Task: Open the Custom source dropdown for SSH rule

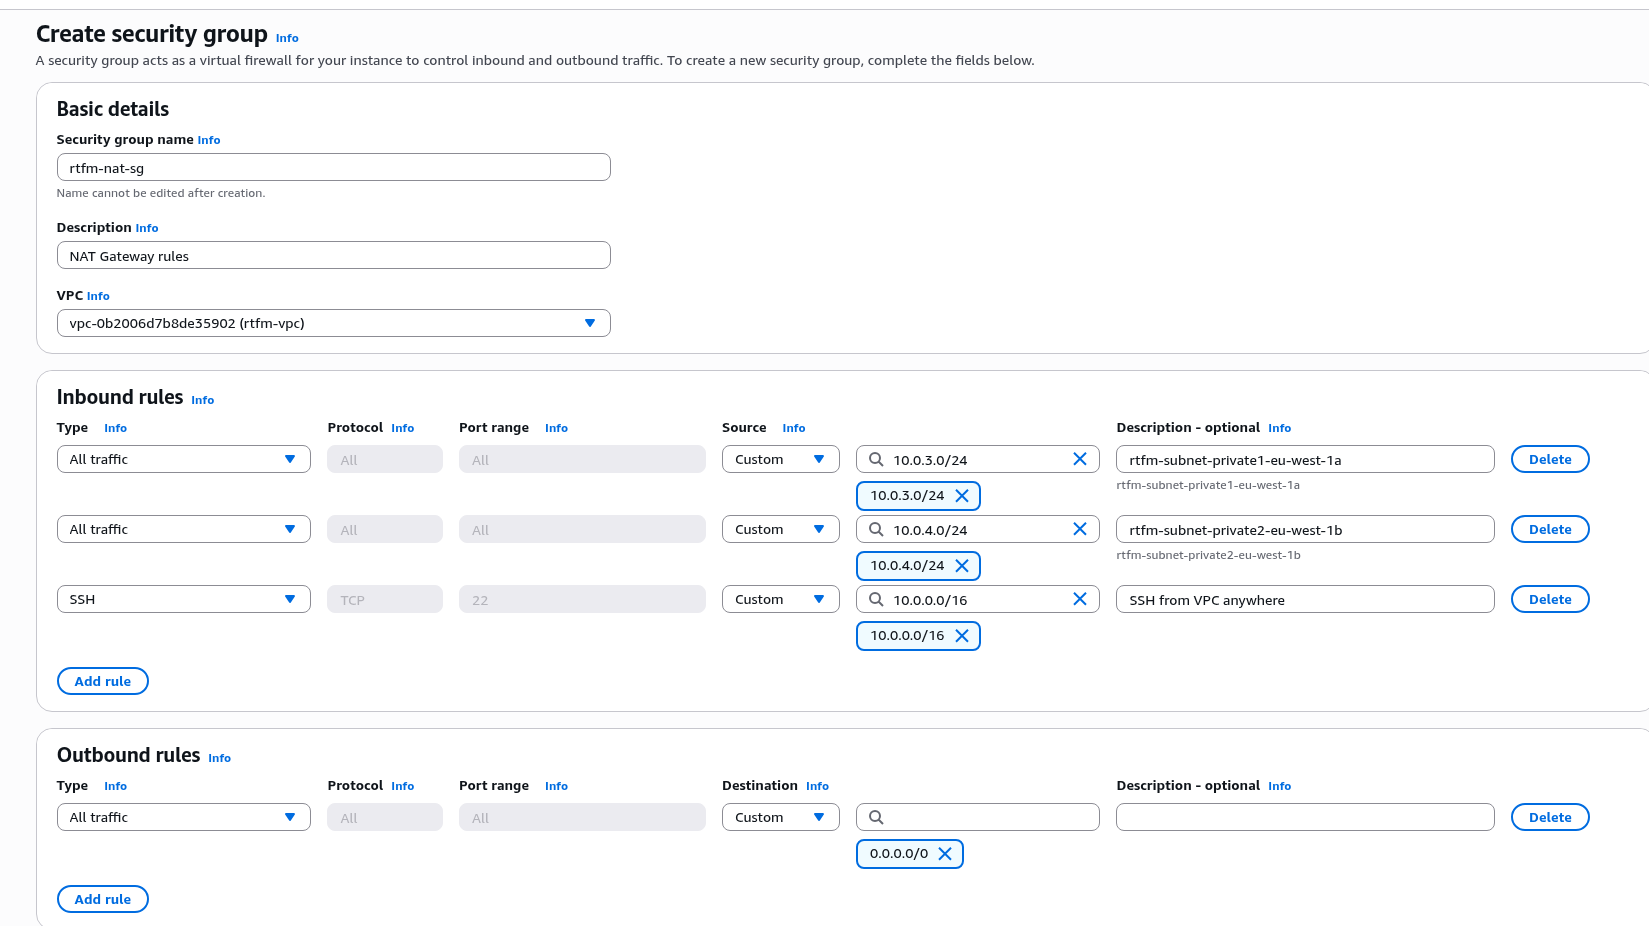Action: click(x=780, y=600)
